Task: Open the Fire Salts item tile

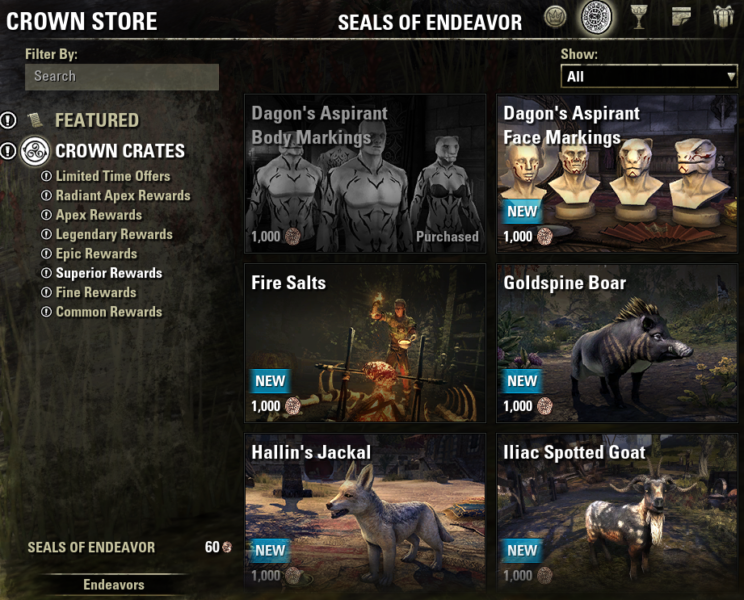Action: [x=365, y=343]
